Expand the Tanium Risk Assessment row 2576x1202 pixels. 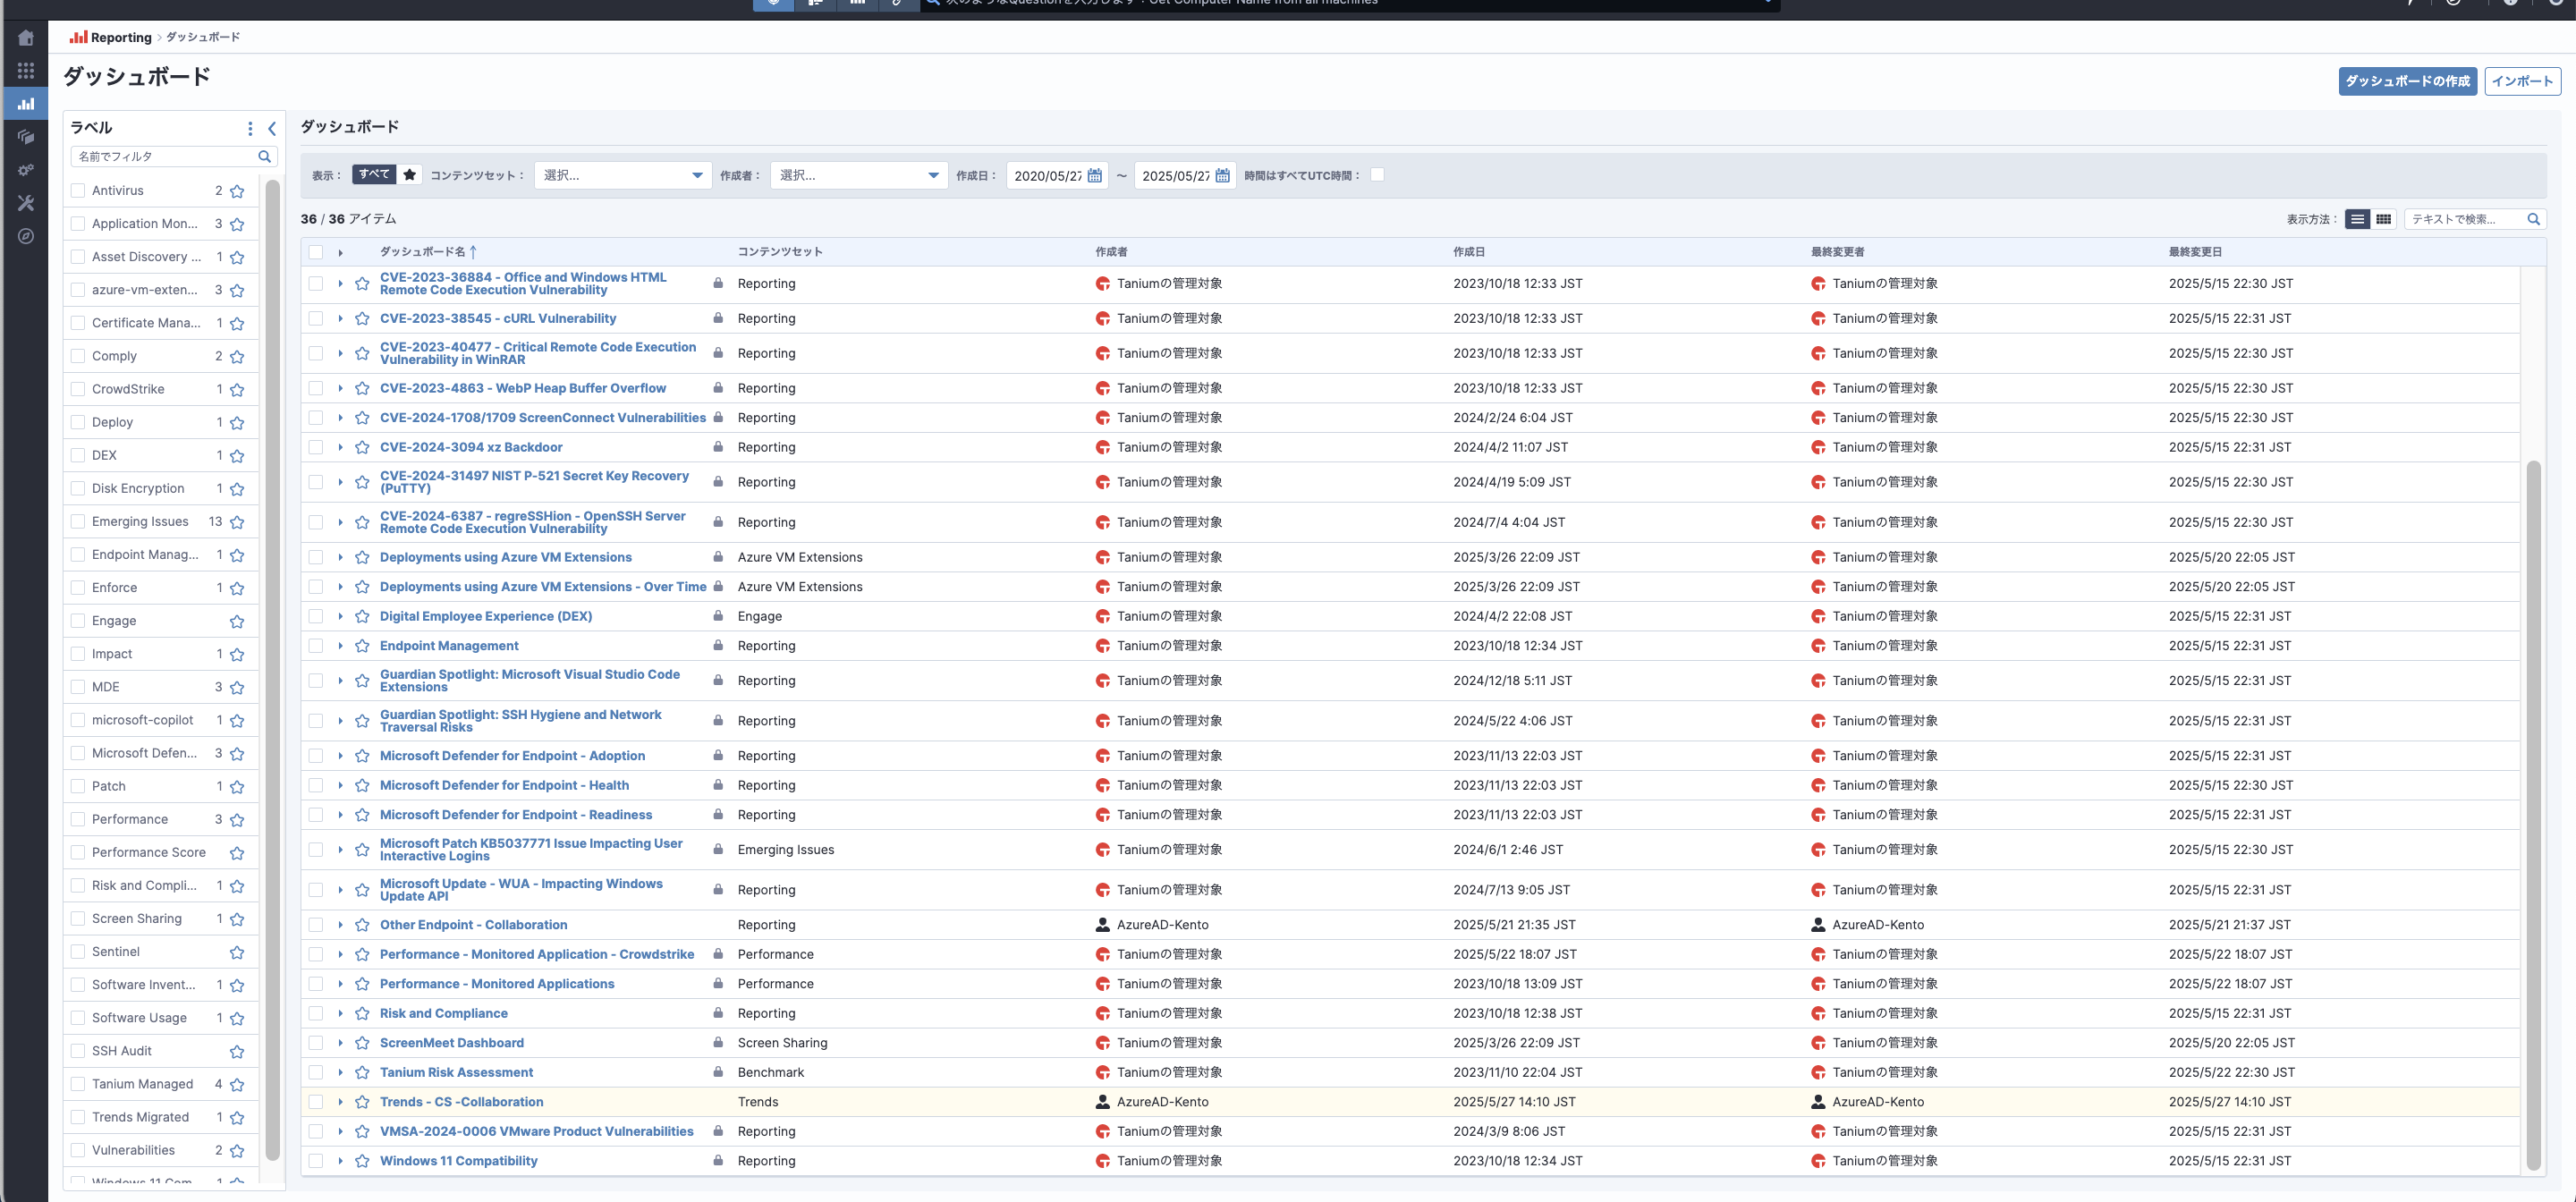click(x=340, y=1072)
